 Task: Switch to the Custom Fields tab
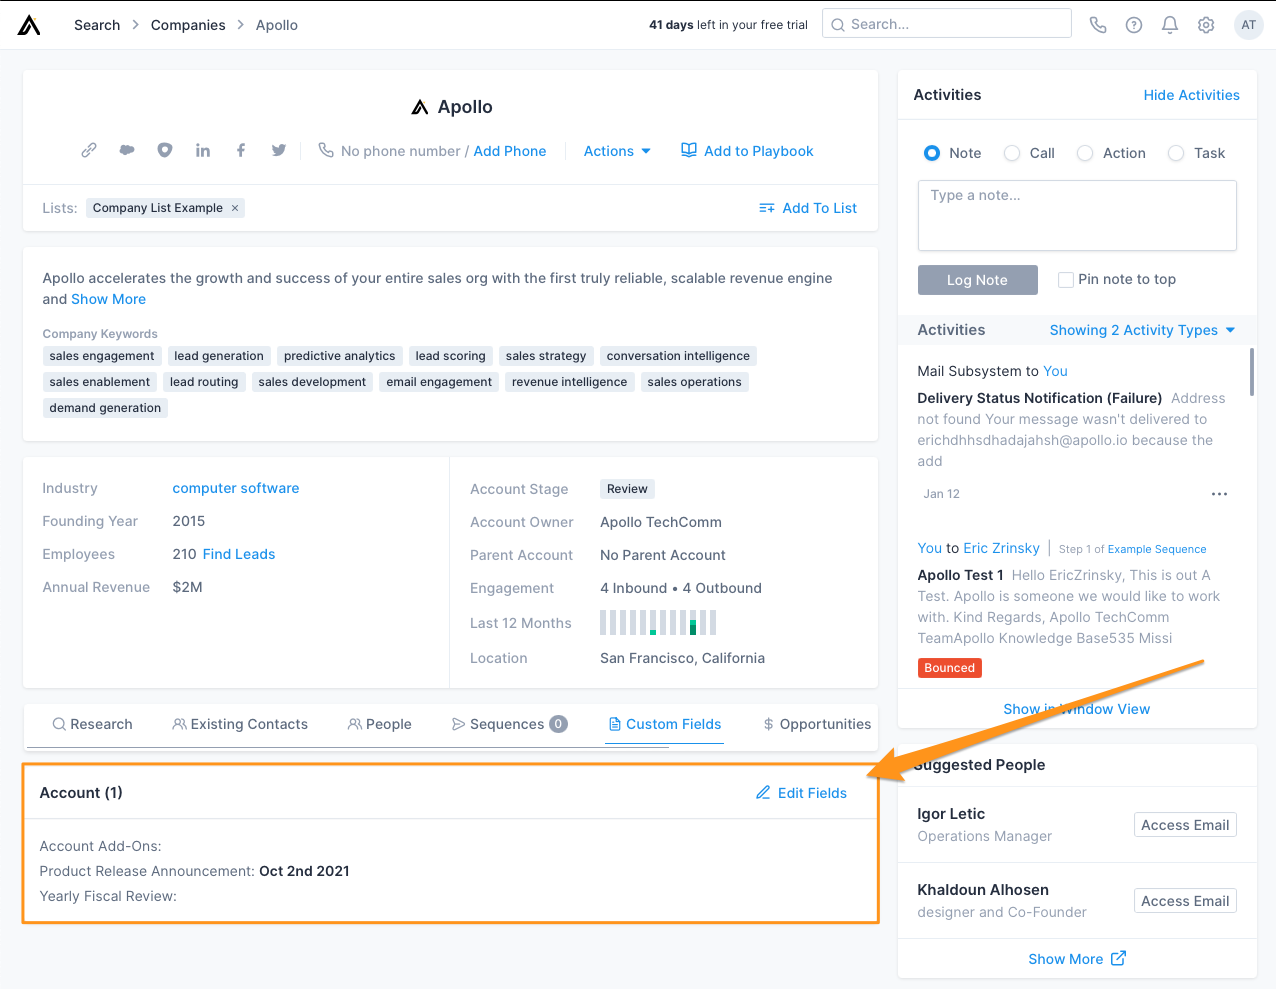pos(664,724)
